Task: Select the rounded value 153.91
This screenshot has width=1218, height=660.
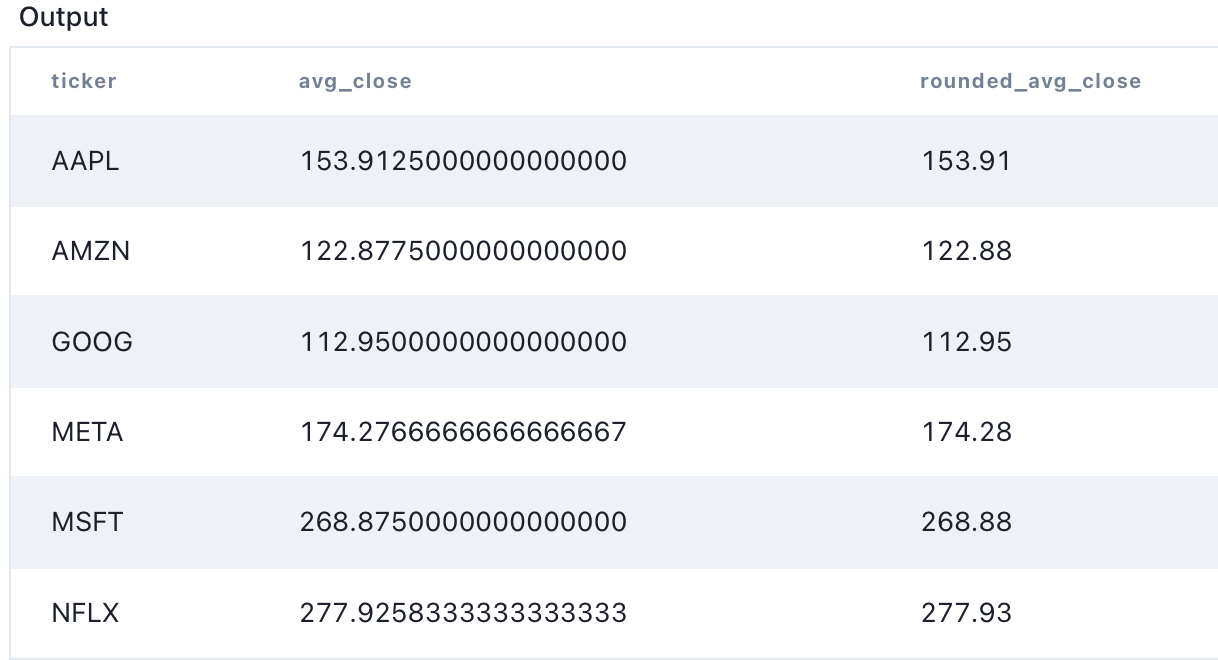Action: (966, 161)
